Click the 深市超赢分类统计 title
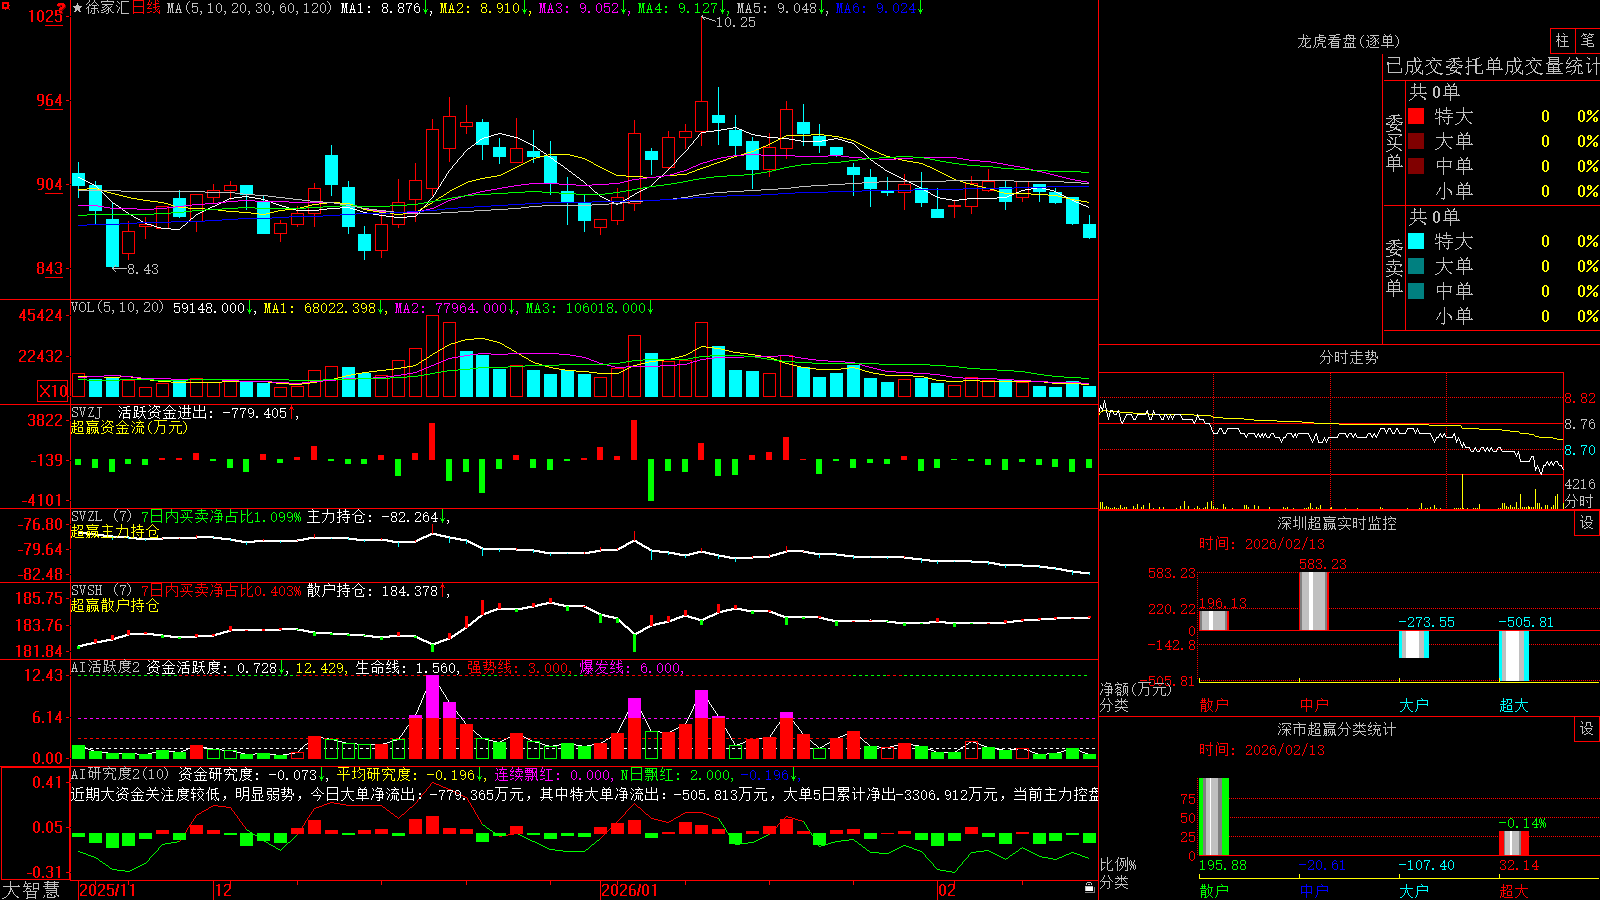 (1337, 729)
